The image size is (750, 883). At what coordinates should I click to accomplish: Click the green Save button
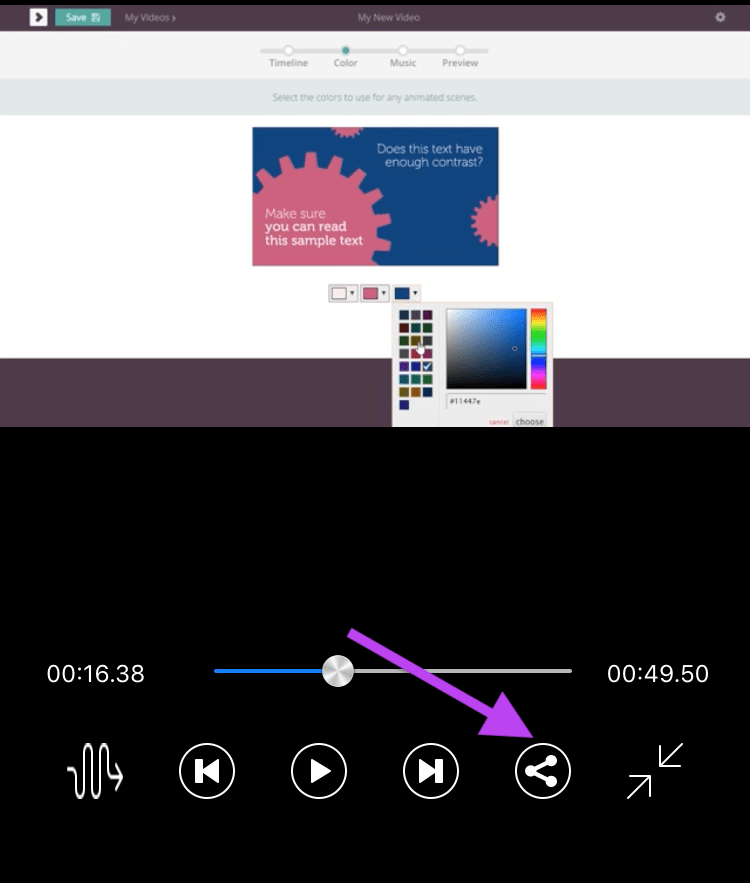(83, 17)
